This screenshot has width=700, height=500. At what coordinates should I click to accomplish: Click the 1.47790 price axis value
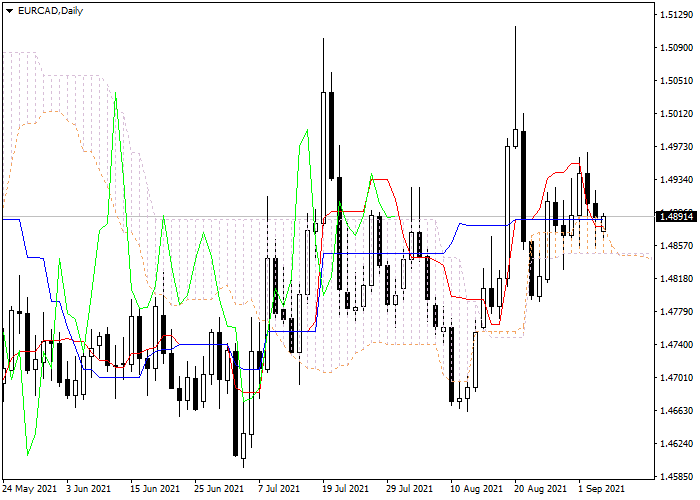pyautogui.click(x=676, y=312)
